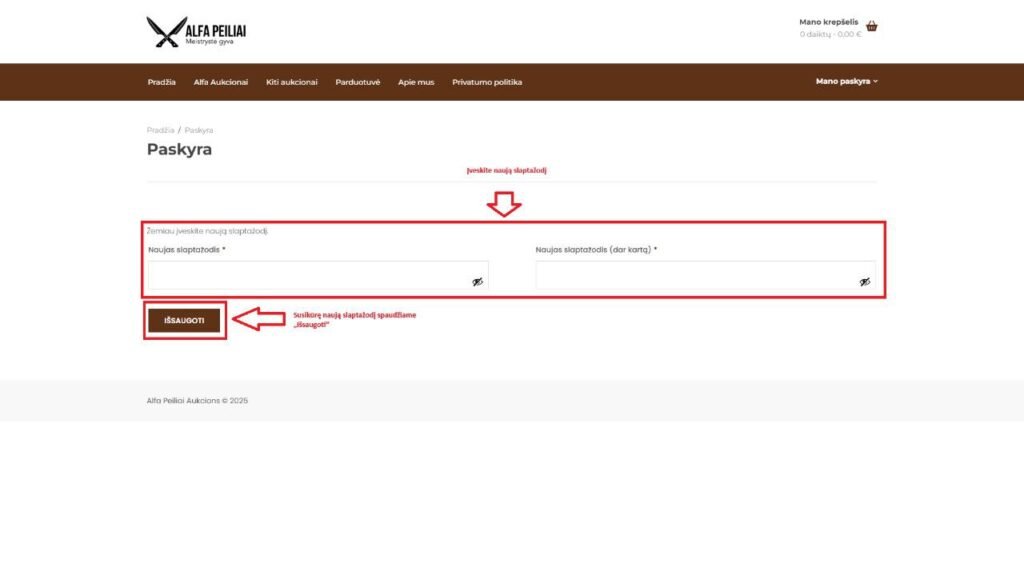Screen dimensions: 1024x567
Task: Open the Parduotuvė menu item
Action: click(358, 82)
